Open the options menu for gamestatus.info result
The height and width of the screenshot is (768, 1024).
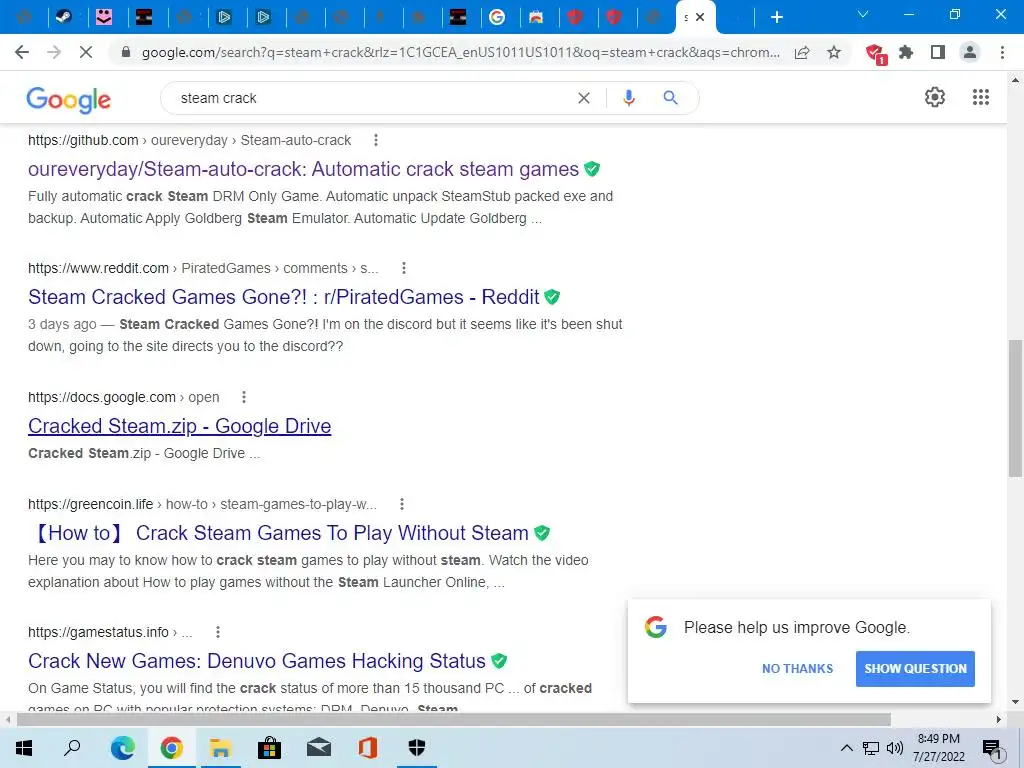(217, 632)
